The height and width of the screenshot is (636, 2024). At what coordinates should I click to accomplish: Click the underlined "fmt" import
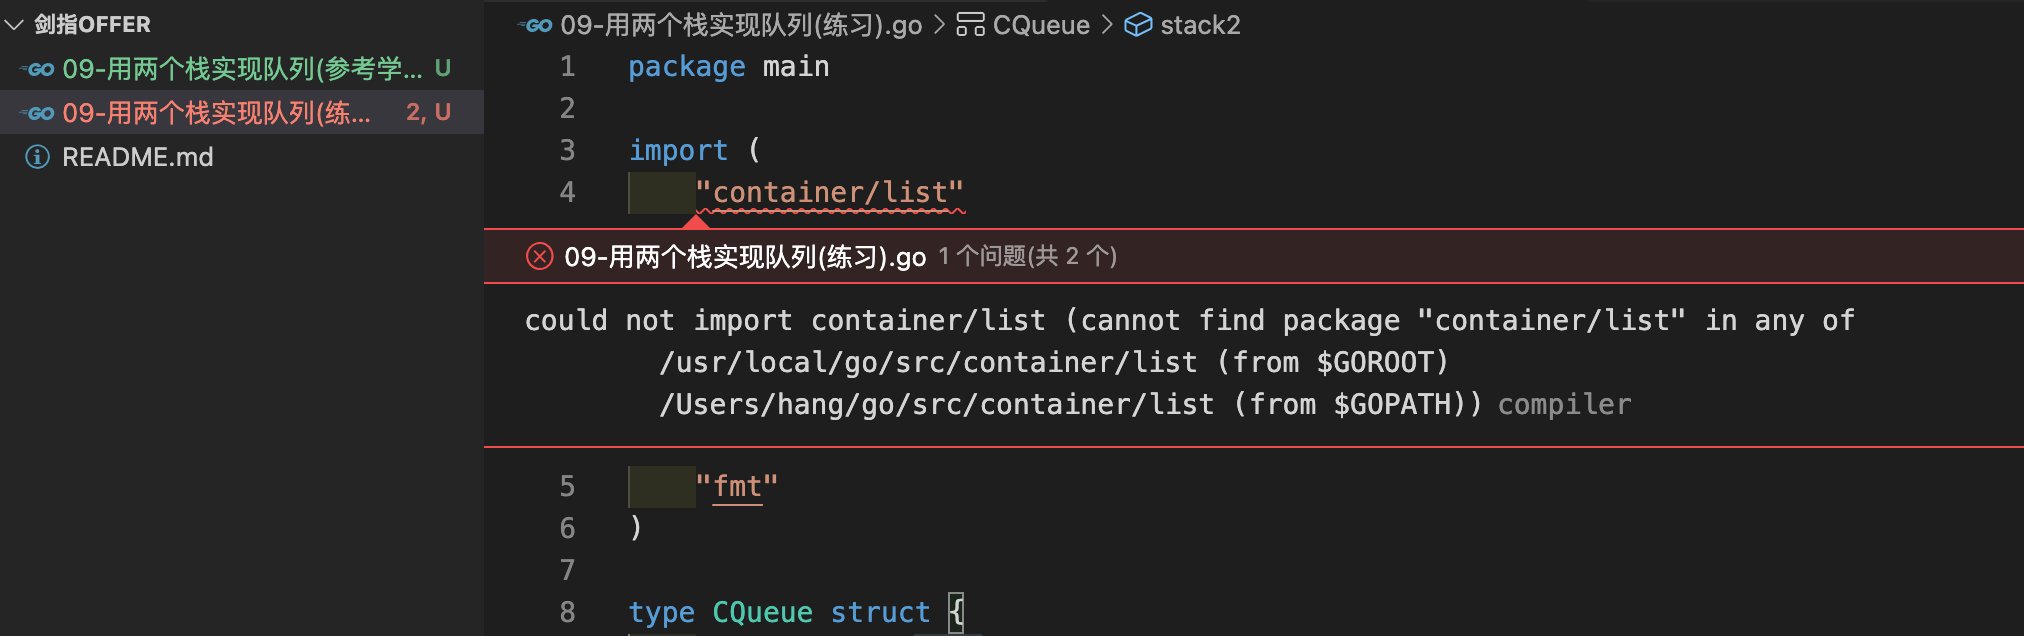coord(737,487)
